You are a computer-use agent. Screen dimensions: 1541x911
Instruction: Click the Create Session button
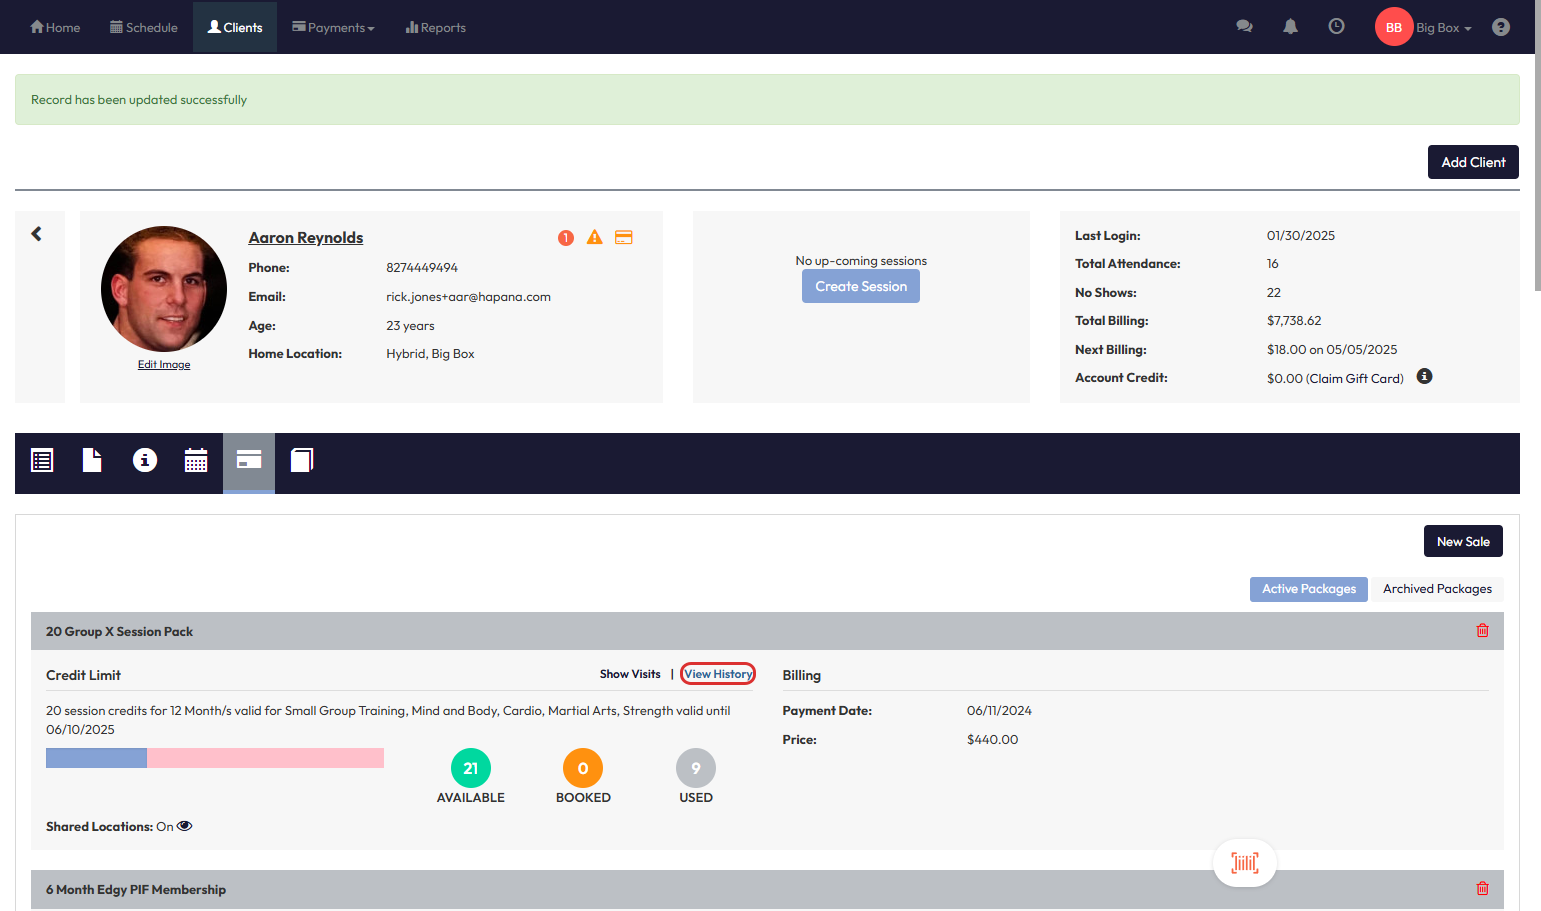pyautogui.click(x=860, y=286)
